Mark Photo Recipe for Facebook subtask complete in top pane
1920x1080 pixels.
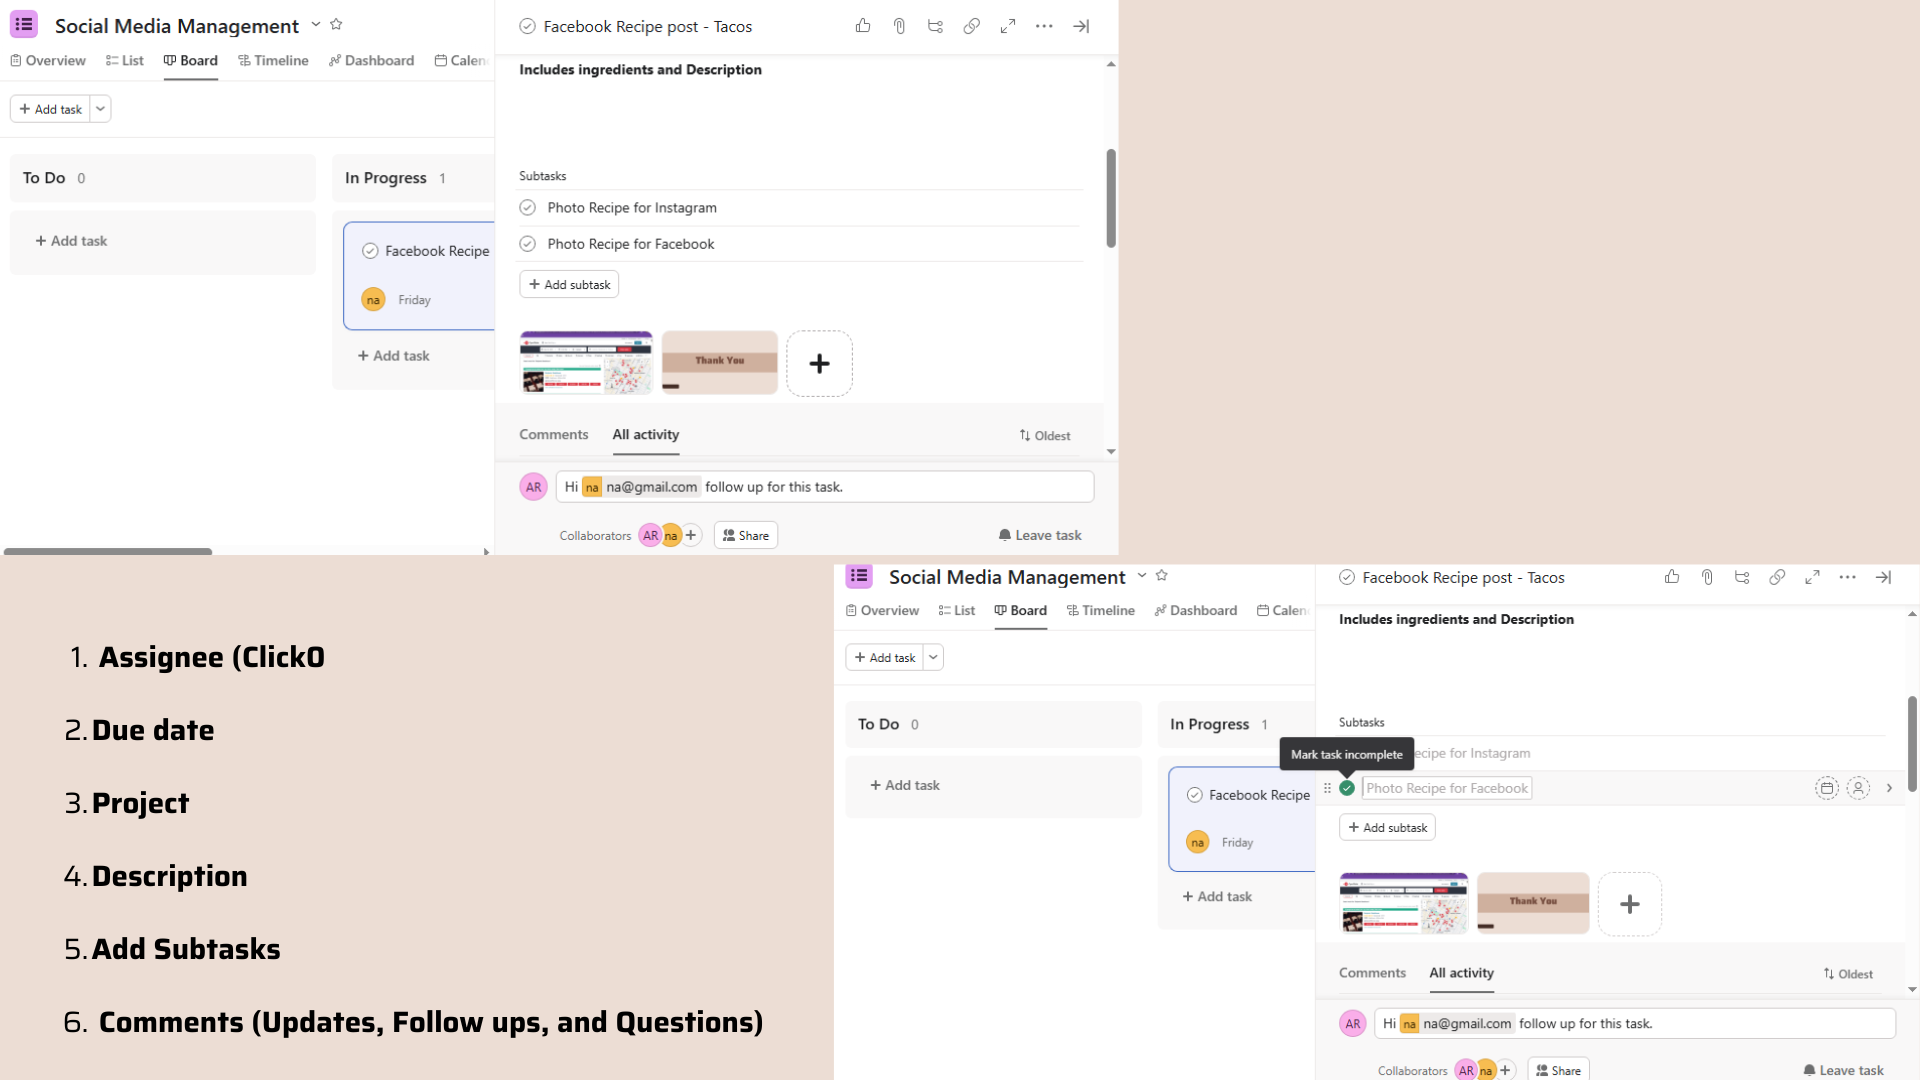[x=528, y=244]
